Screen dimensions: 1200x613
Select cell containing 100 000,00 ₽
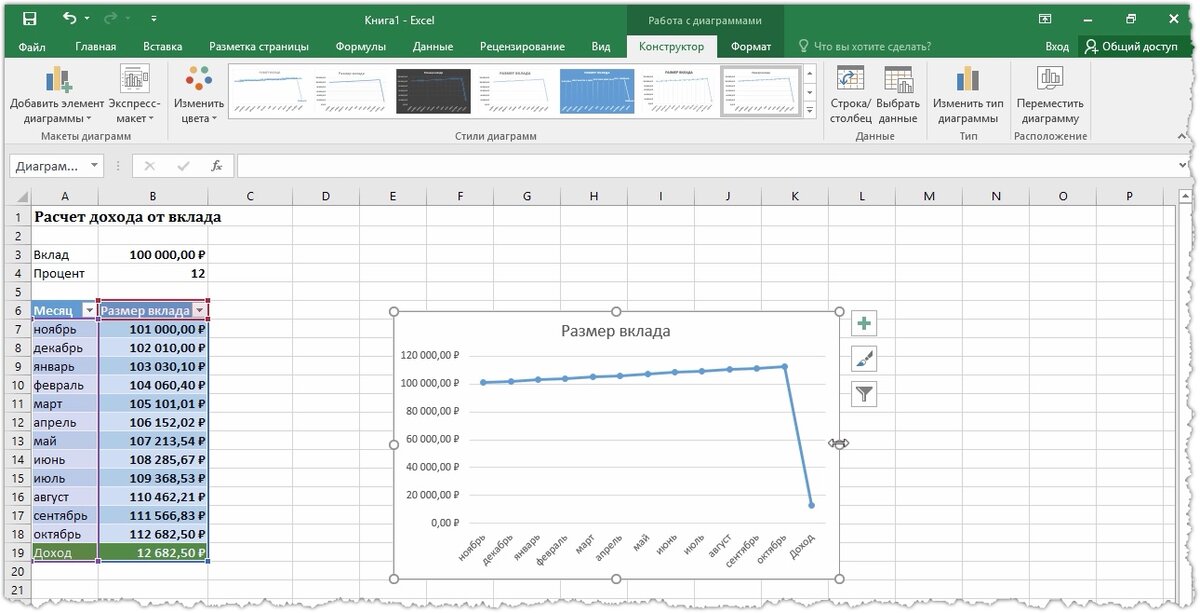coord(153,255)
